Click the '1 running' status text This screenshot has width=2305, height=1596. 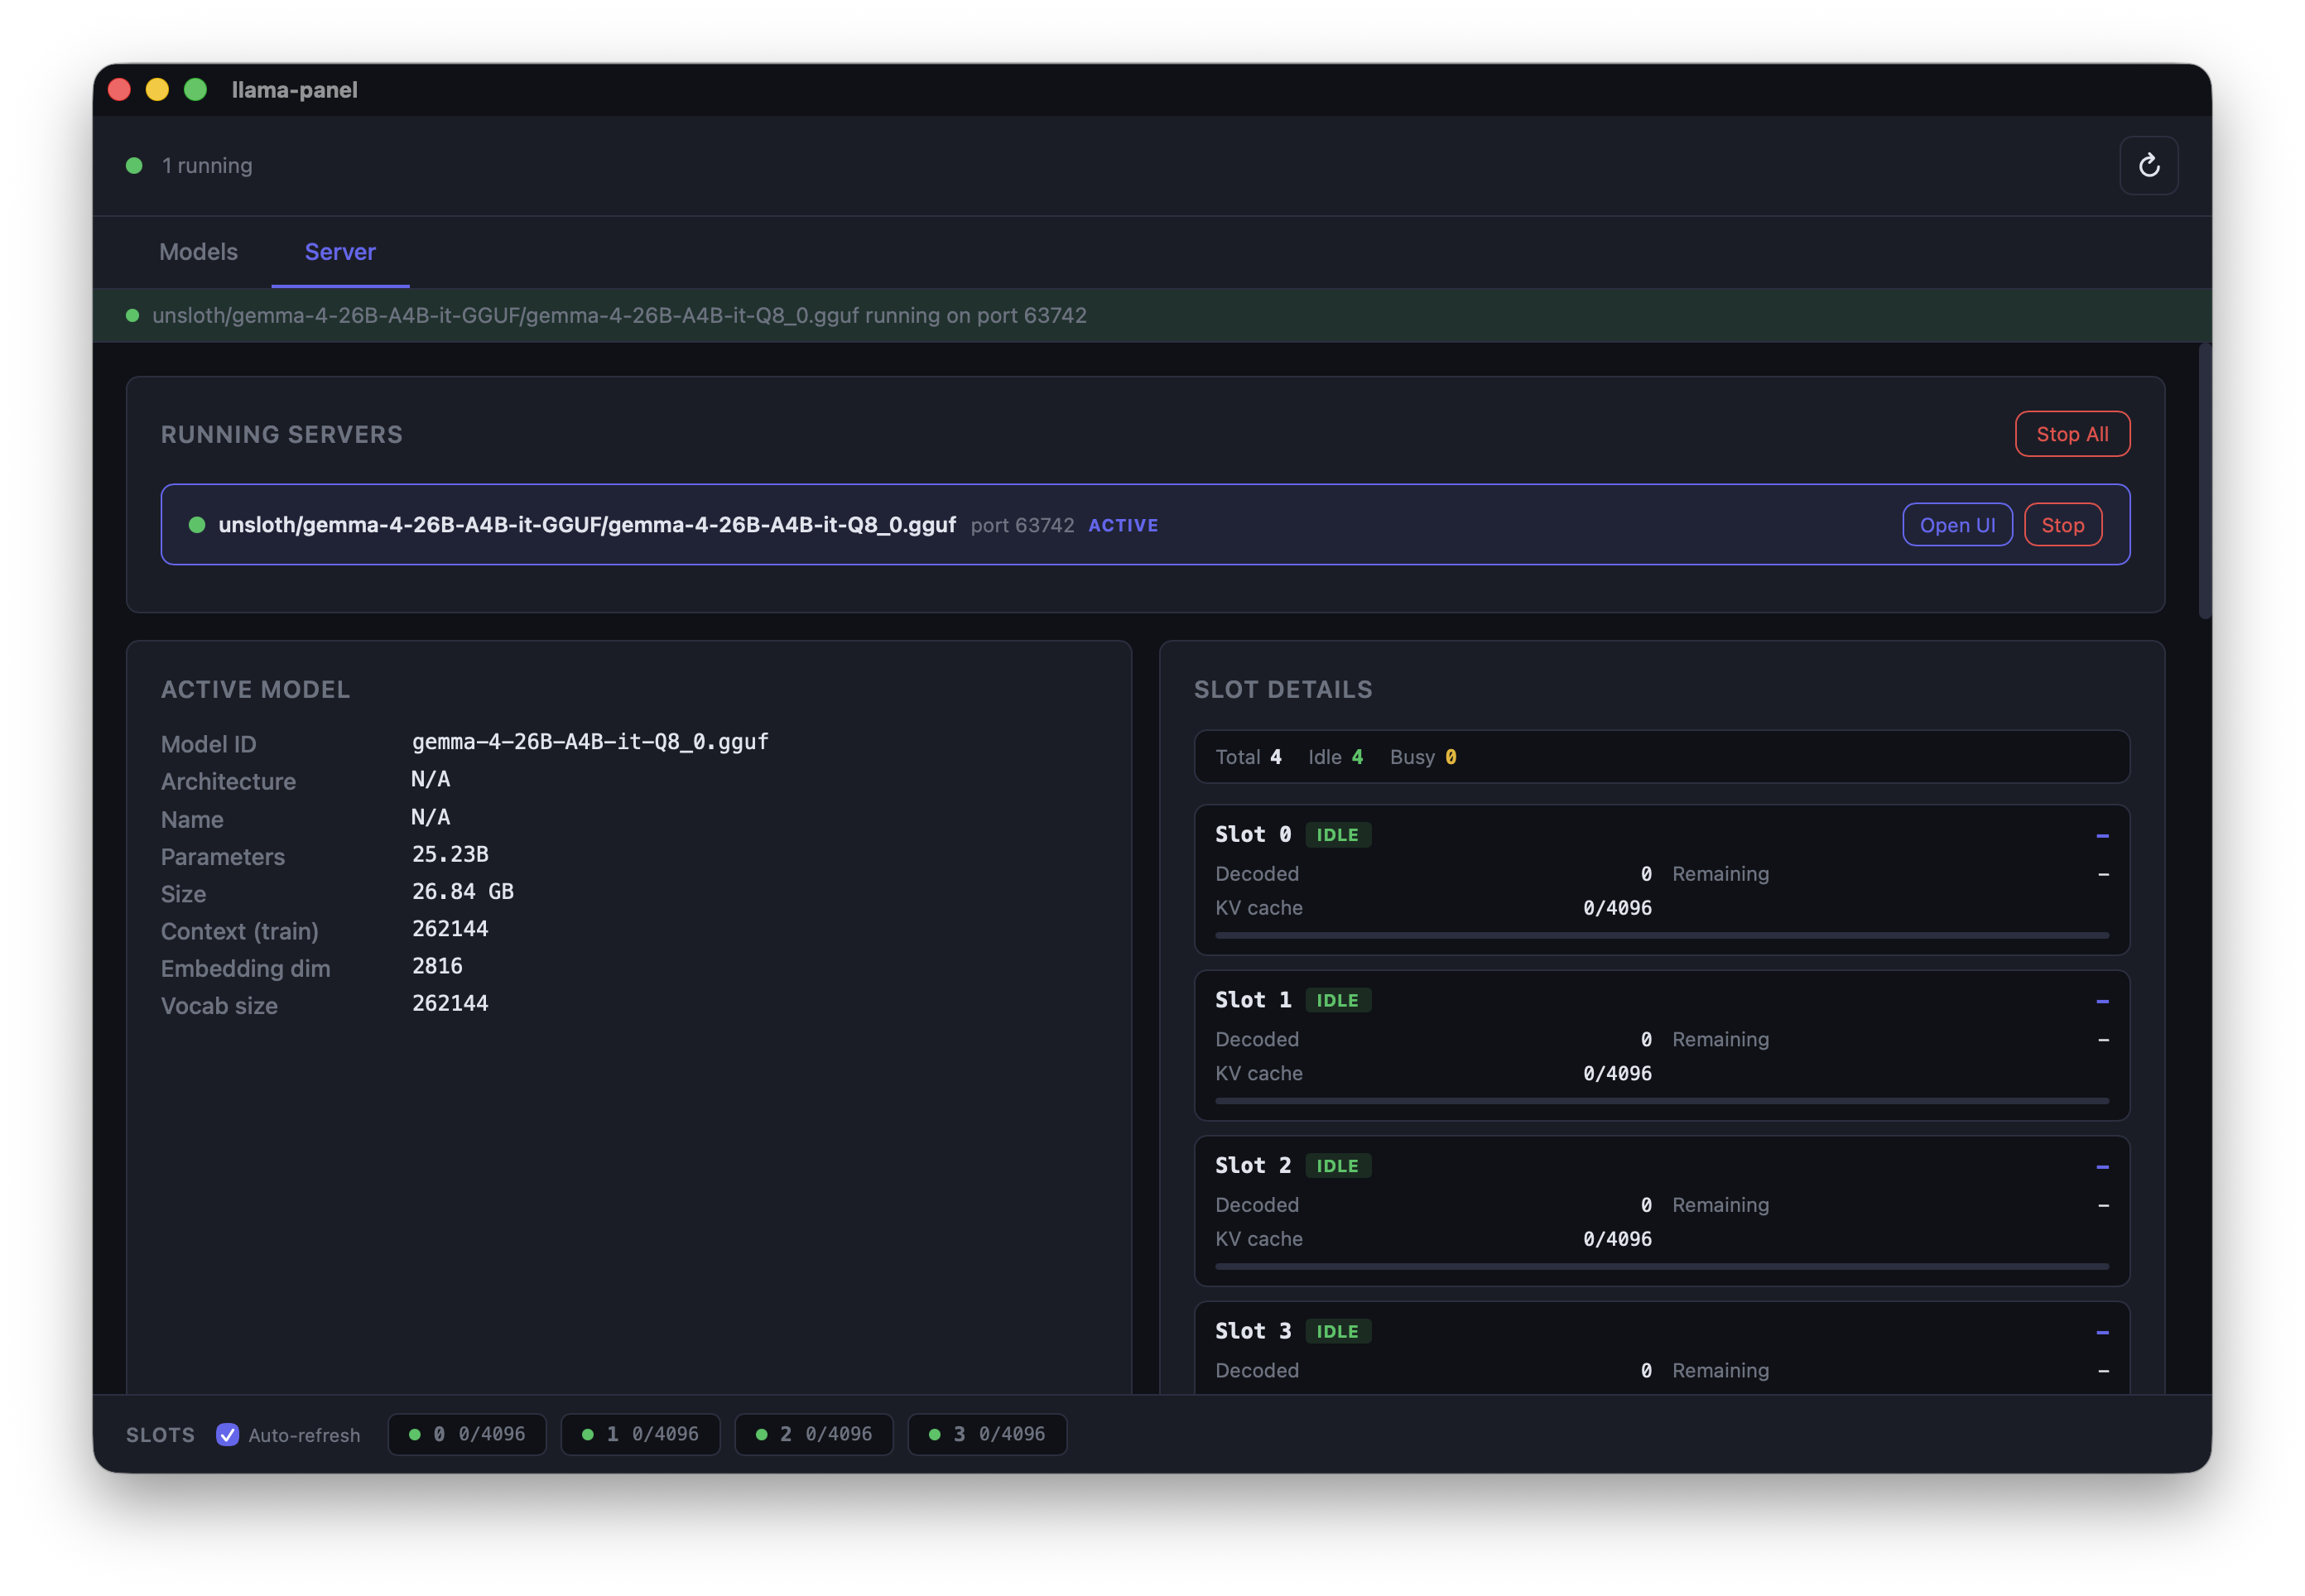(207, 165)
